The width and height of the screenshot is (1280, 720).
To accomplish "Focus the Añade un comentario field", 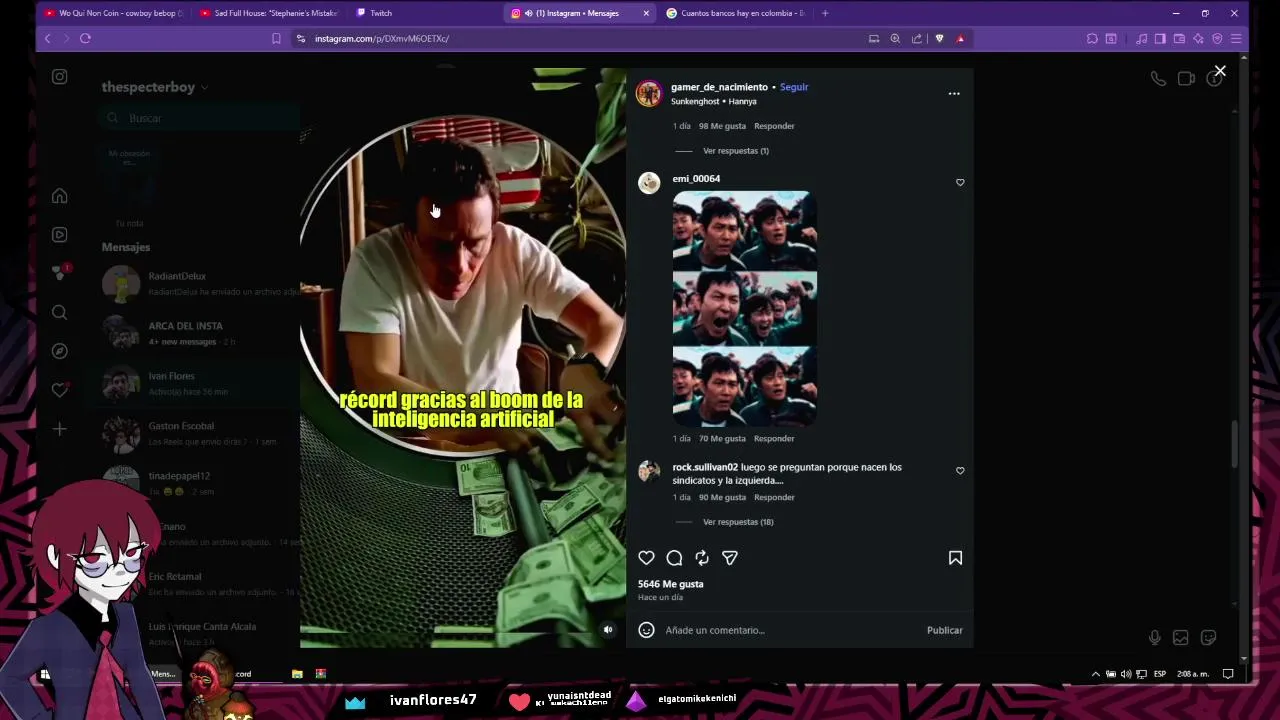I will point(790,630).
